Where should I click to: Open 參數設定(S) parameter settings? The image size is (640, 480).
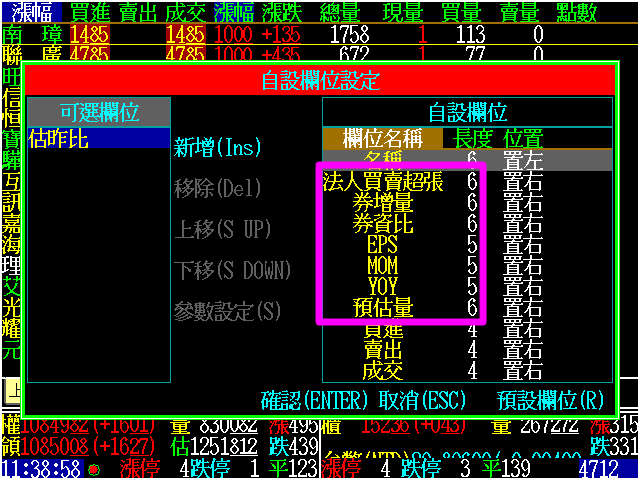coord(226,311)
